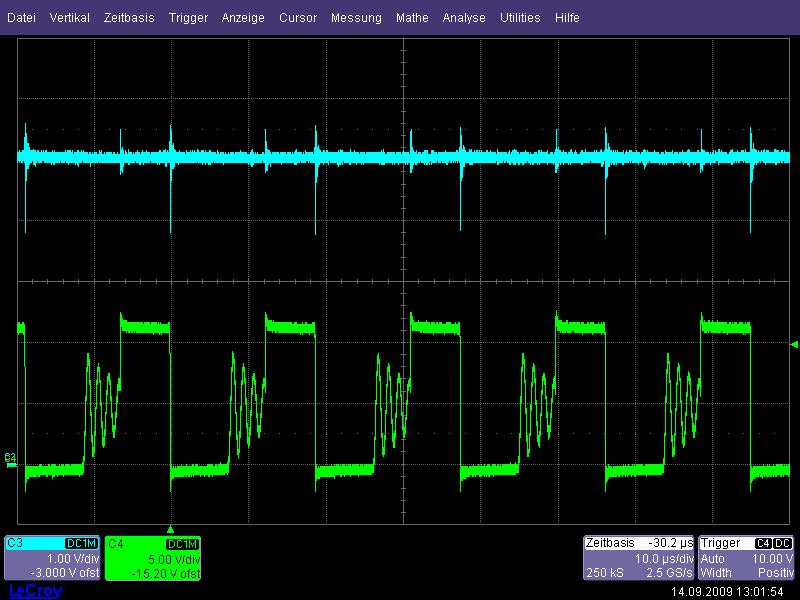The width and height of the screenshot is (800, 600).
Task: Open the Hilfe menu
Action: click(566, 18)
